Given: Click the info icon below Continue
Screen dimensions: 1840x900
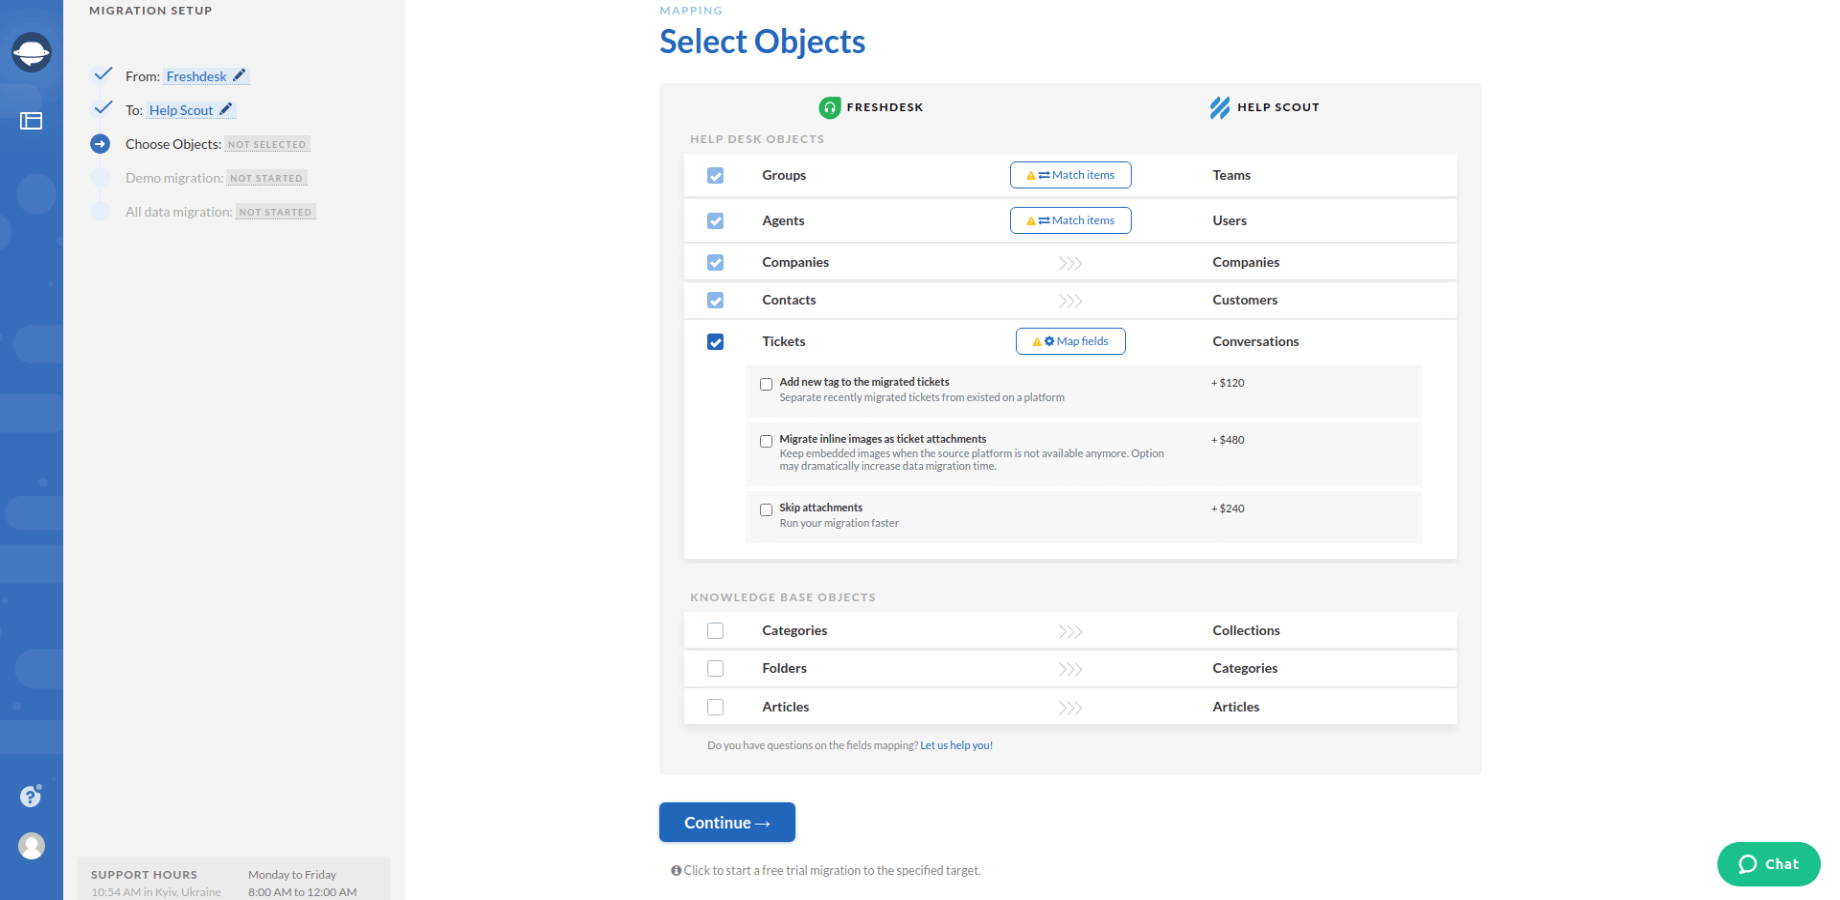Looking at the screenshot, I should 676,871.
